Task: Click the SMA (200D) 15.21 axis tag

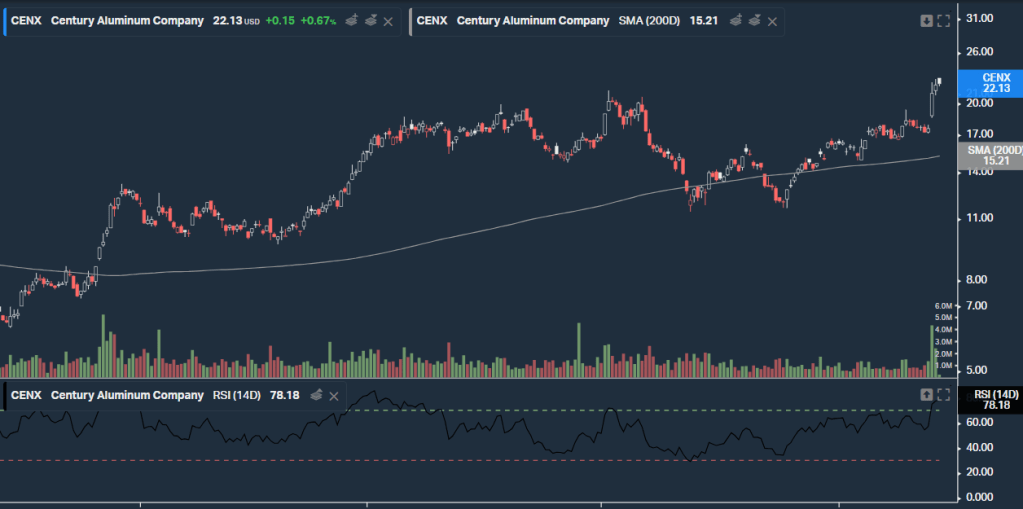Action: click(x=989, y=155)
